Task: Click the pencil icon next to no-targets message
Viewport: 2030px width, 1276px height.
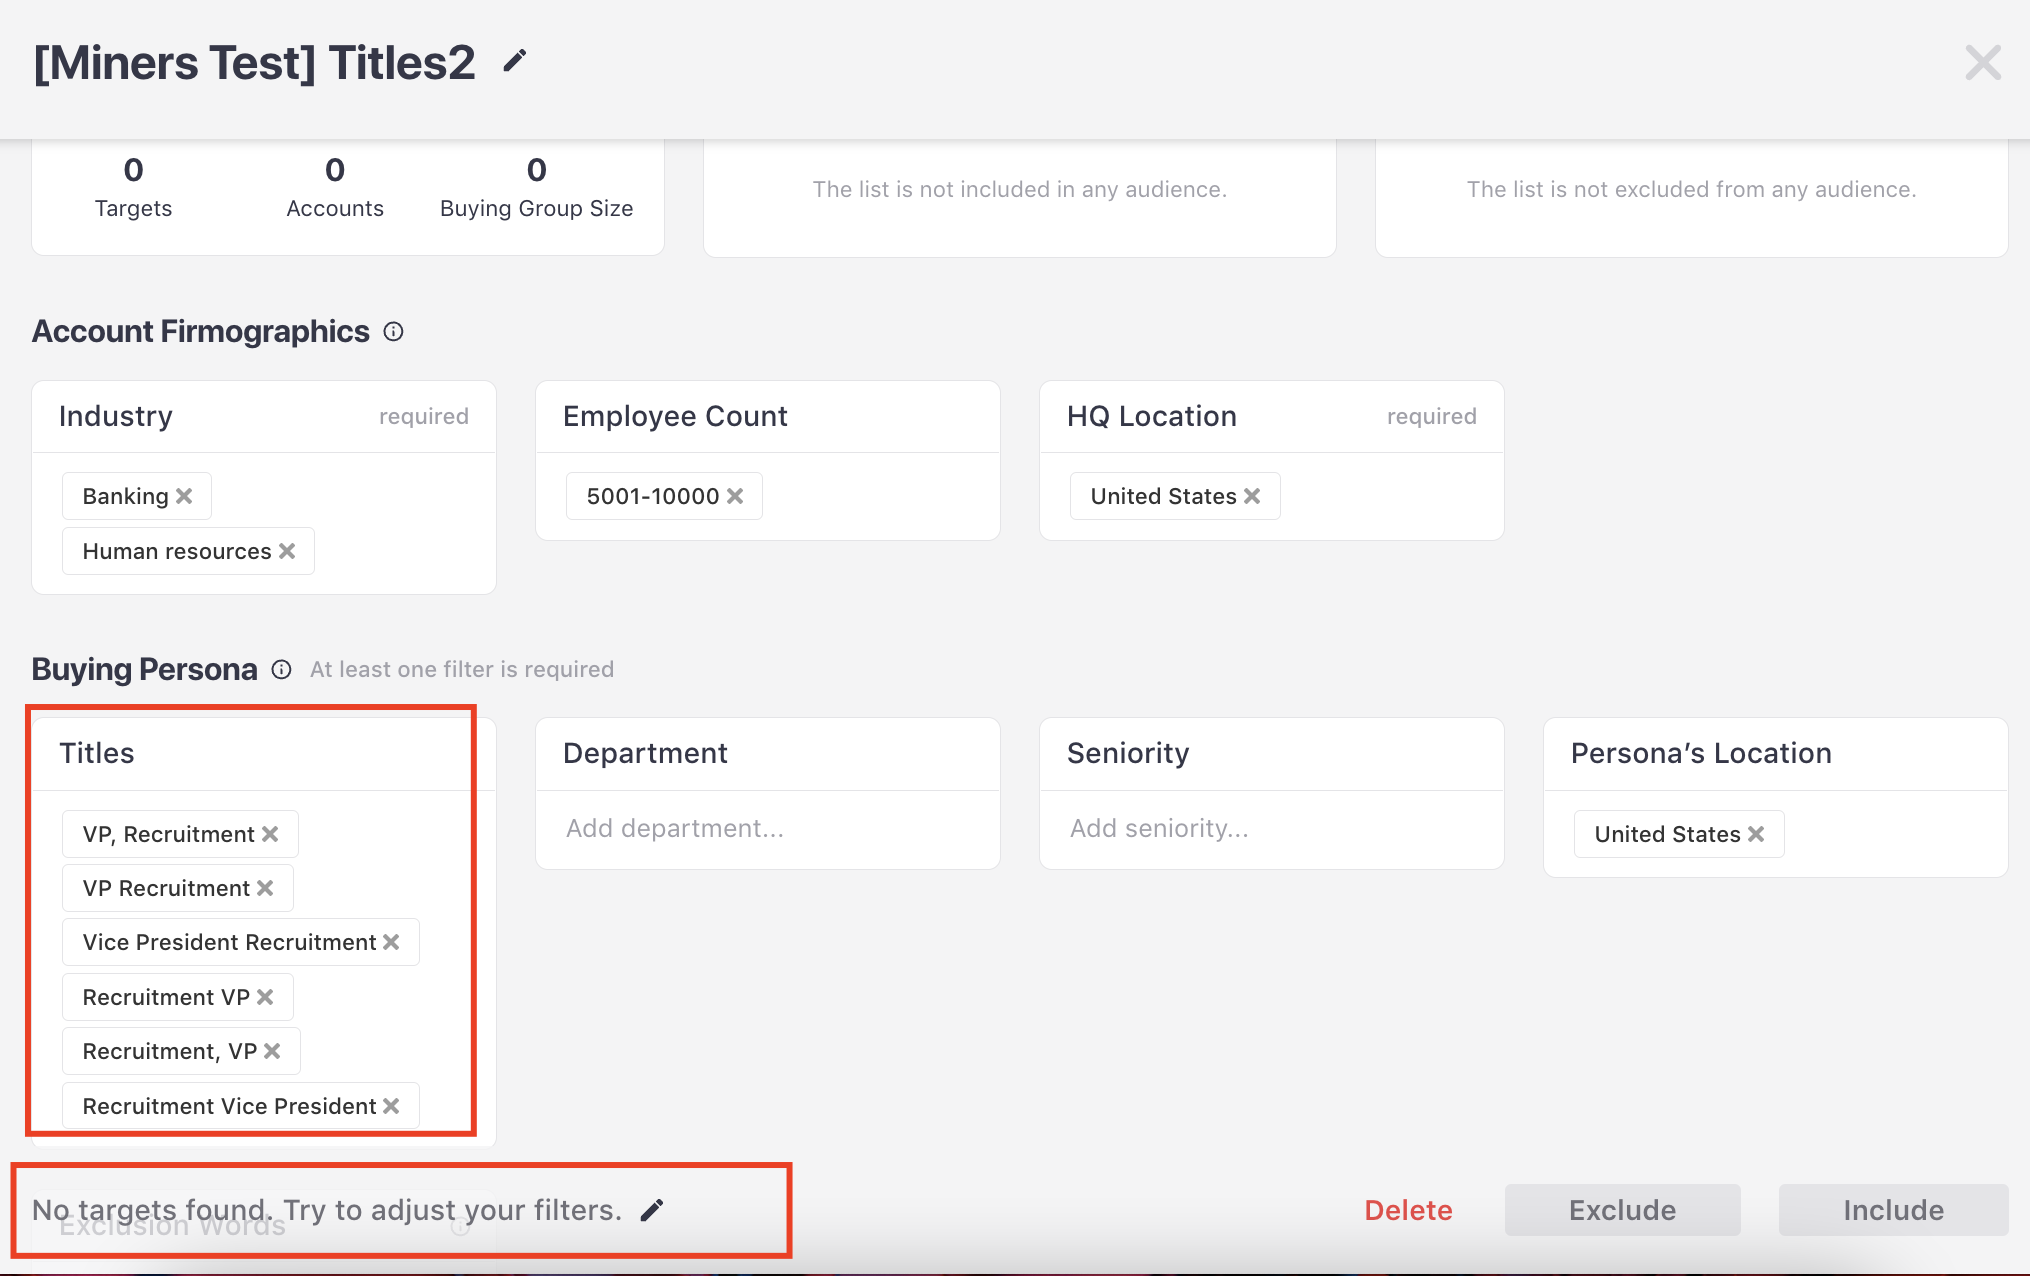Action: (652, 1211)
